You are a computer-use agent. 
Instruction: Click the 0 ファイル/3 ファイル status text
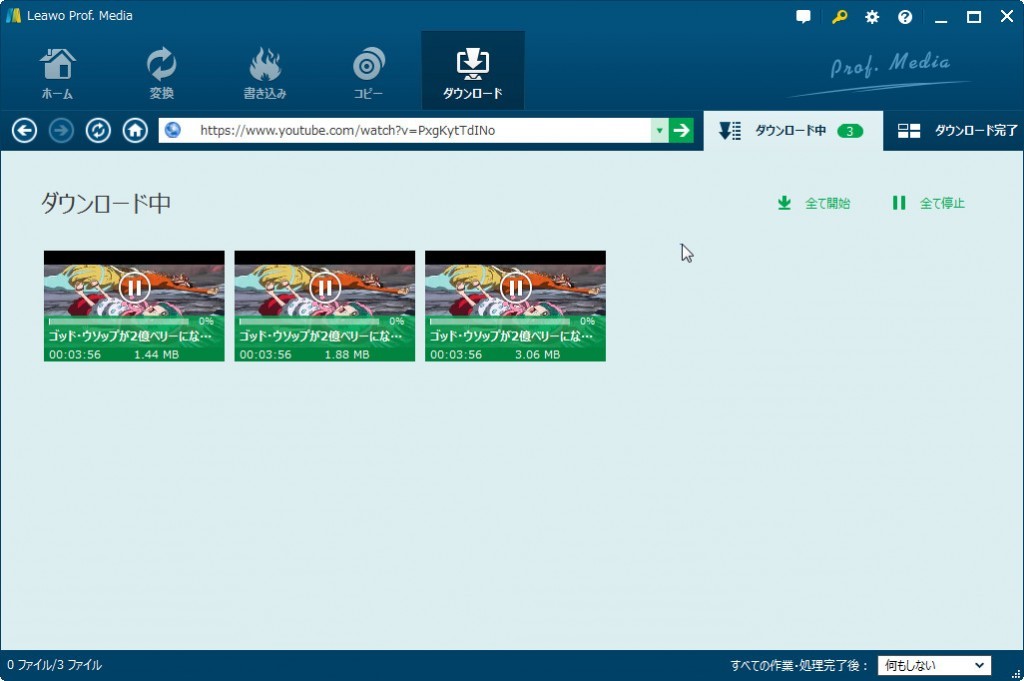click(55, 665)
